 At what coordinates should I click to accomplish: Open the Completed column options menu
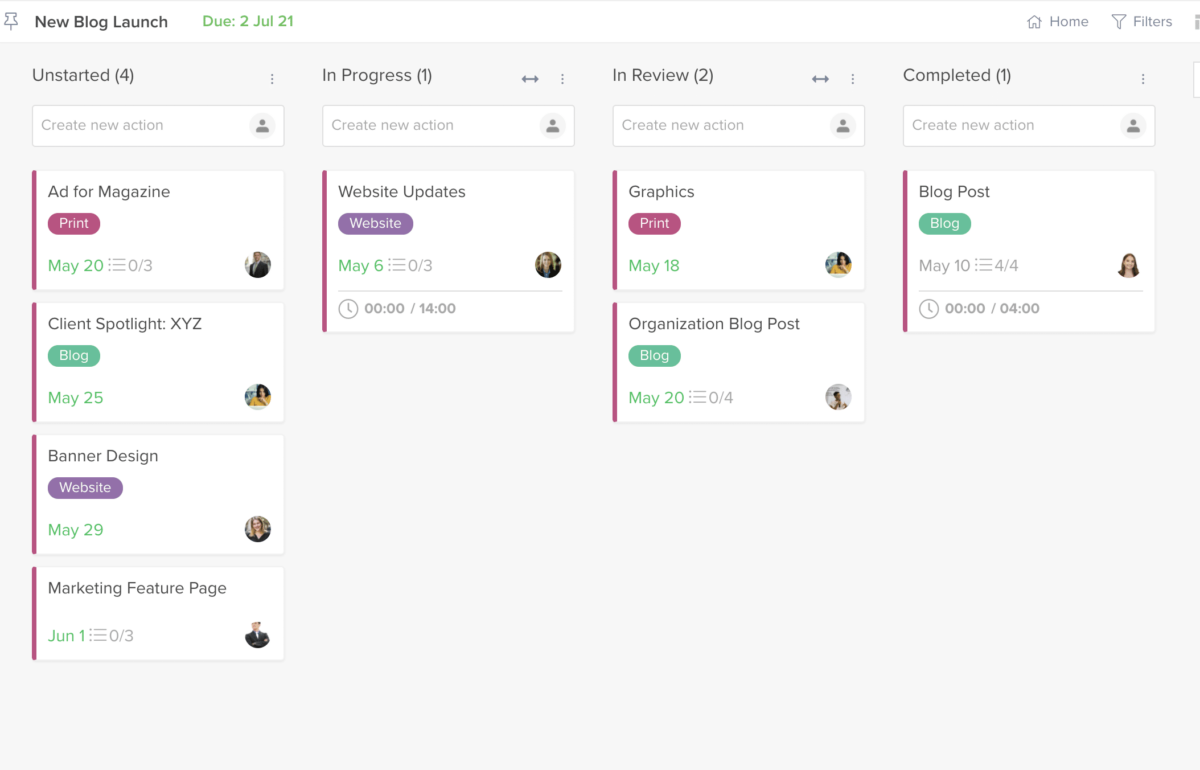pos(1141,77)
